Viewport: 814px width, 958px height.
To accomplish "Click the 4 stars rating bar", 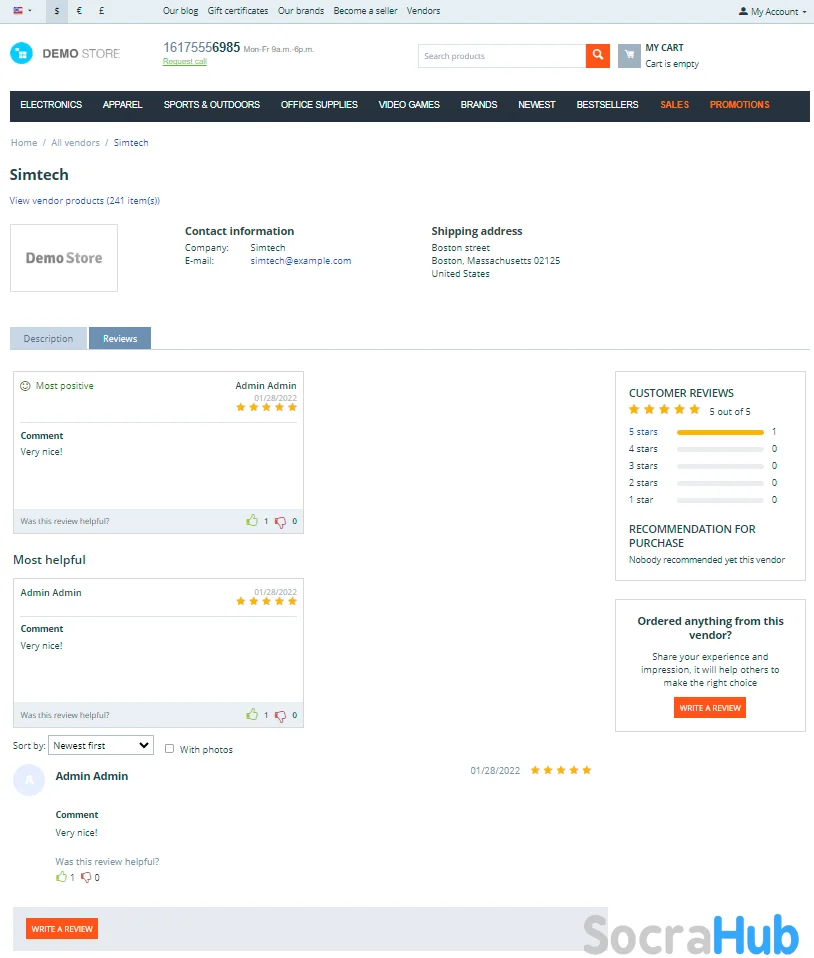I will point(720,449).
